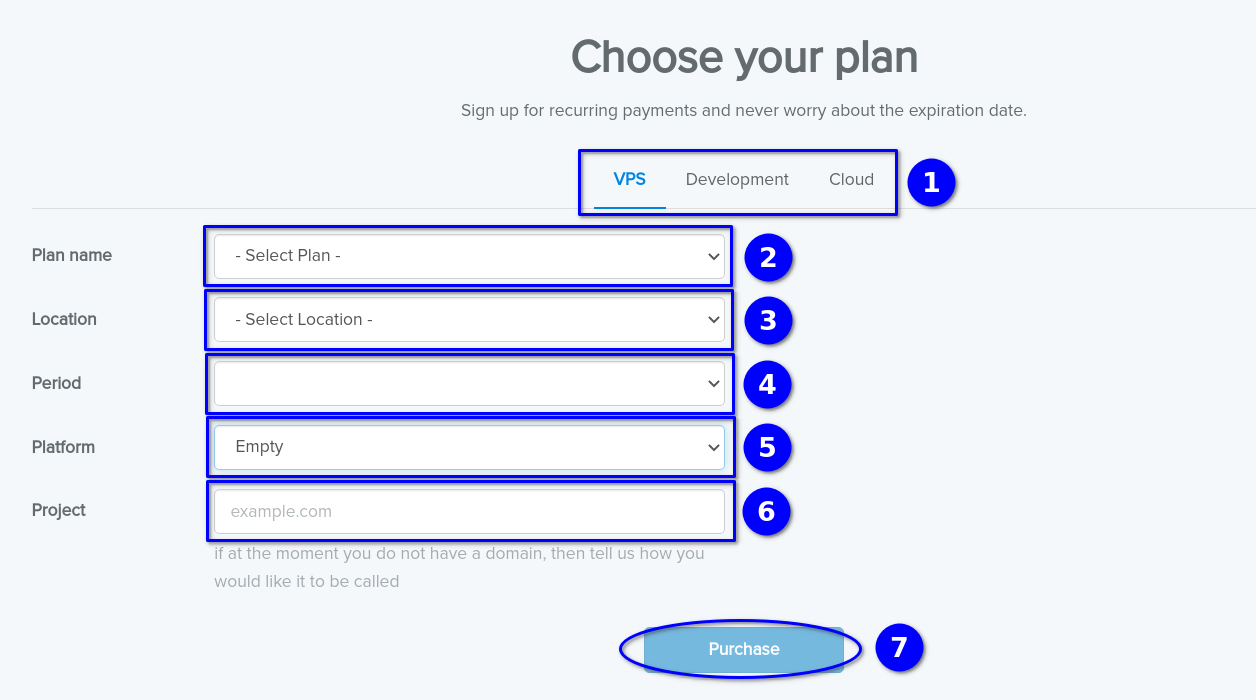
Task: Click the number 4 badge beside Period
Action: tap(767, 385)
